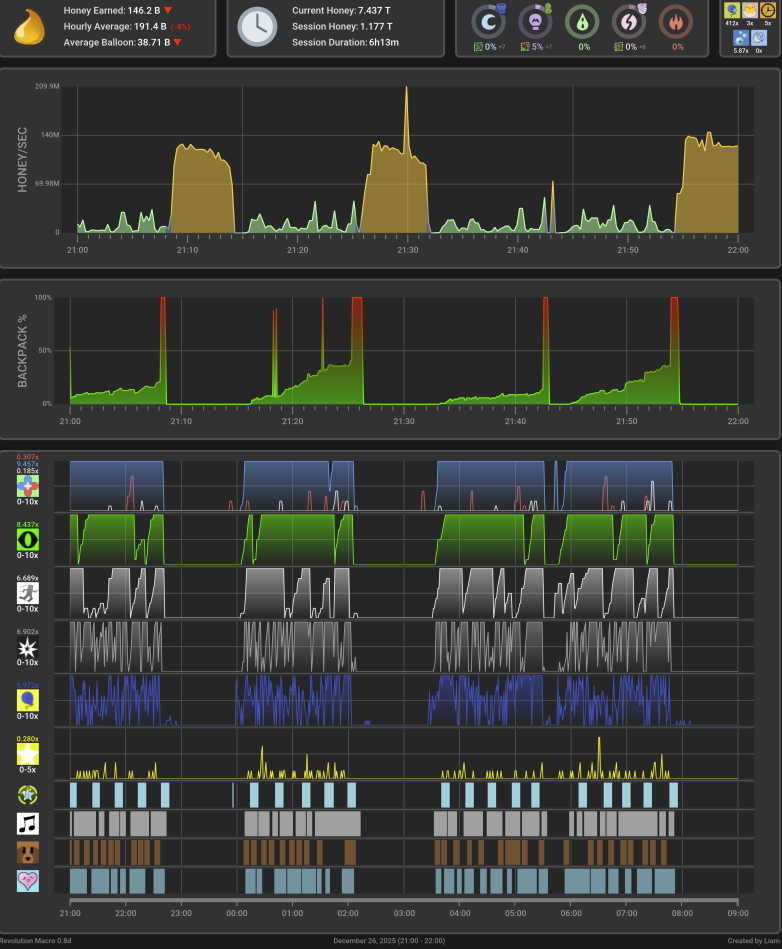Click the music note melody icon
The image size is (782, 949).
(x=27, y=824)
